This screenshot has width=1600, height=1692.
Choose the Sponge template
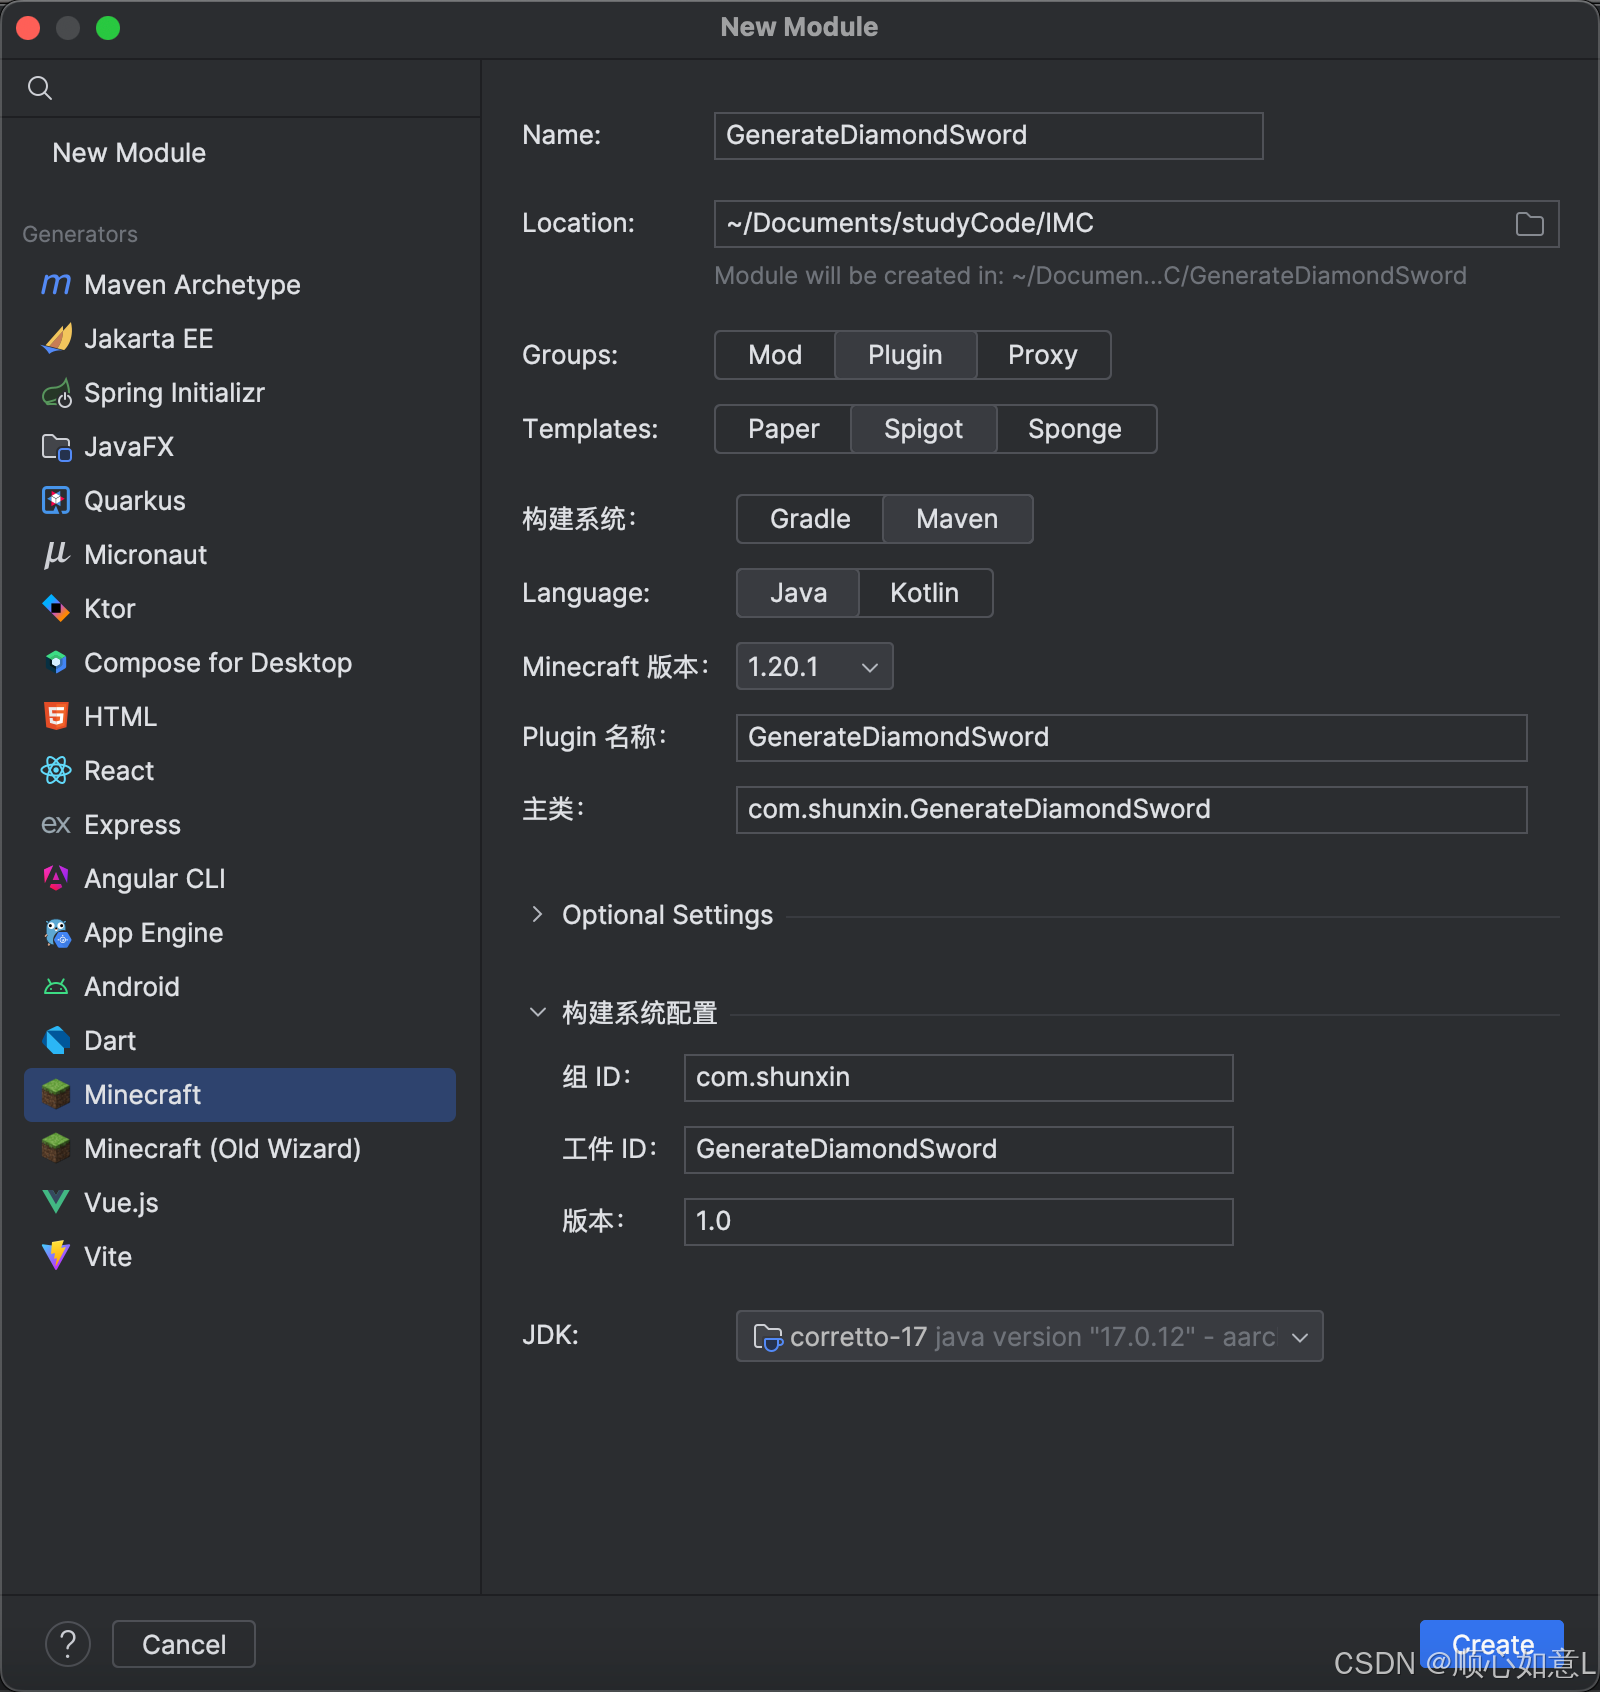1075,429
